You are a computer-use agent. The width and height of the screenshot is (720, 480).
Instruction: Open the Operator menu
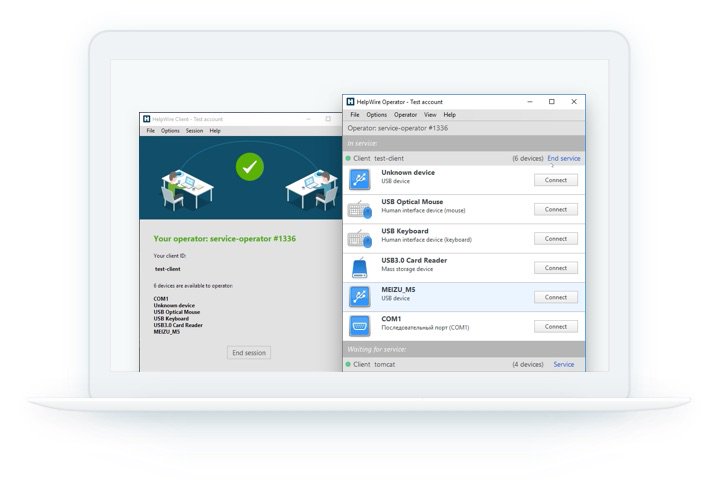tap(405, 115)
